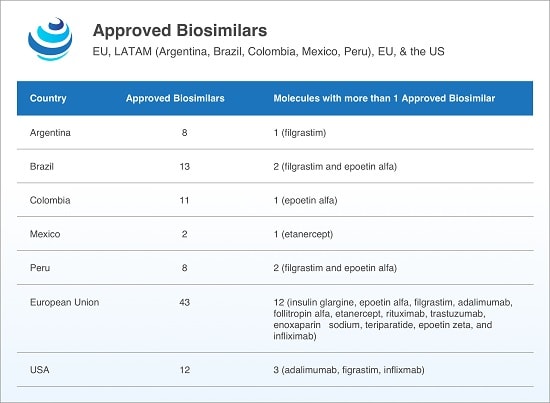Select the Brazil country cell
Screen dimensions: 550x403
(42, 166)
